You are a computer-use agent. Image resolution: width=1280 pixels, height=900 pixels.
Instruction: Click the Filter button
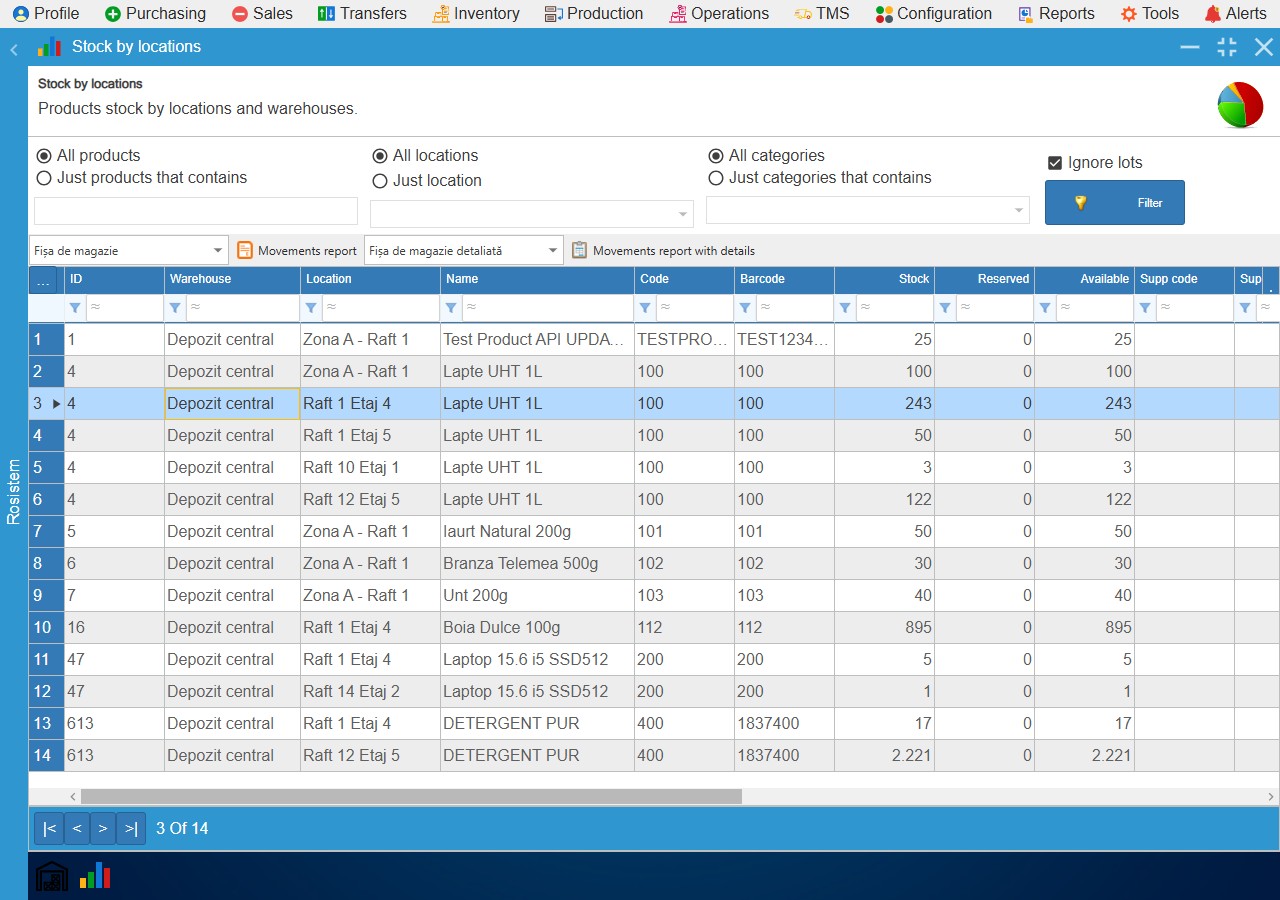[1115, 202]
